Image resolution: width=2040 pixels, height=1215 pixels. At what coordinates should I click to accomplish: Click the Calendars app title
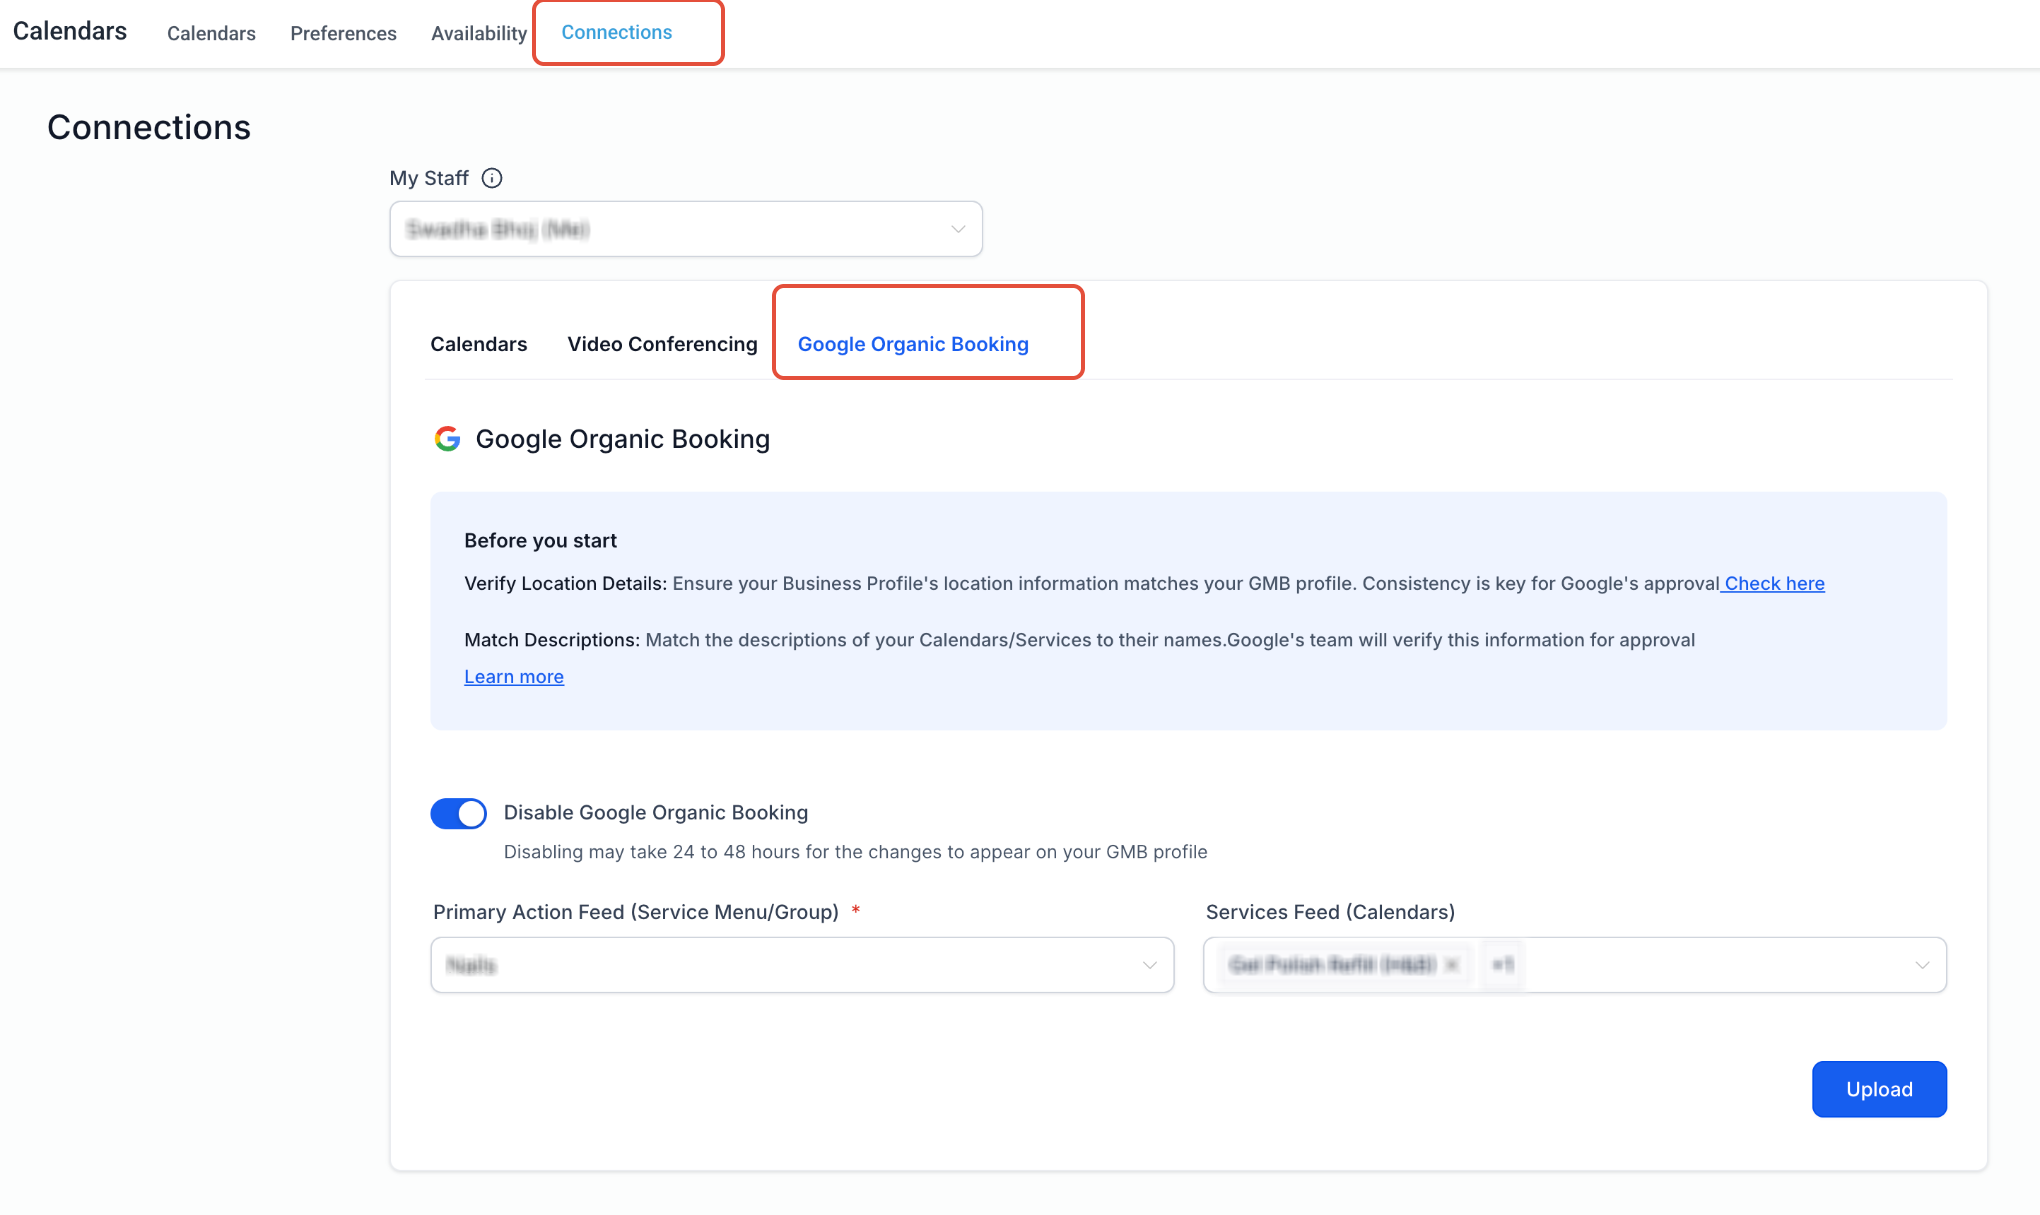(x=70, y=31)
